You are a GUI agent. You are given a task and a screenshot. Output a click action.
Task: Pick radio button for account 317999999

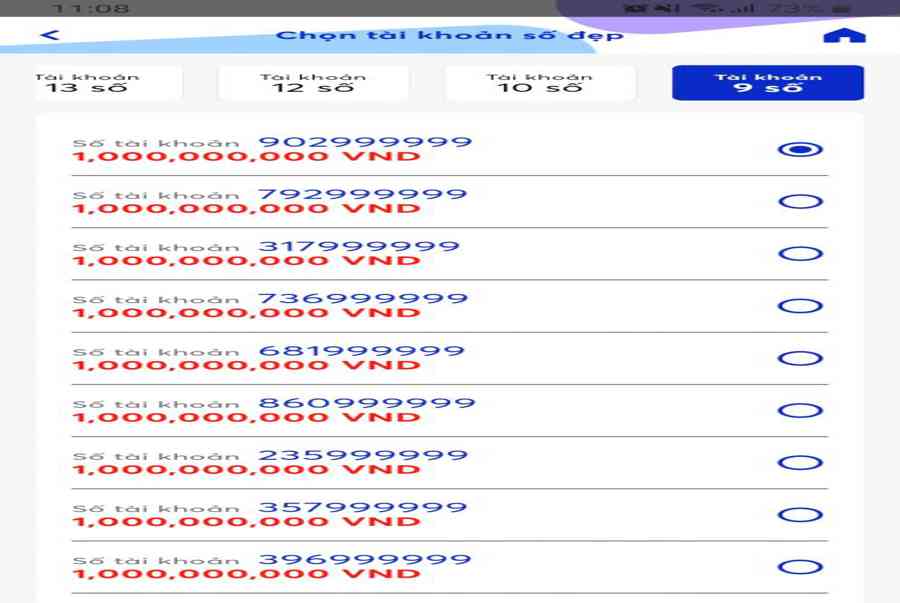tap(800, 254)
